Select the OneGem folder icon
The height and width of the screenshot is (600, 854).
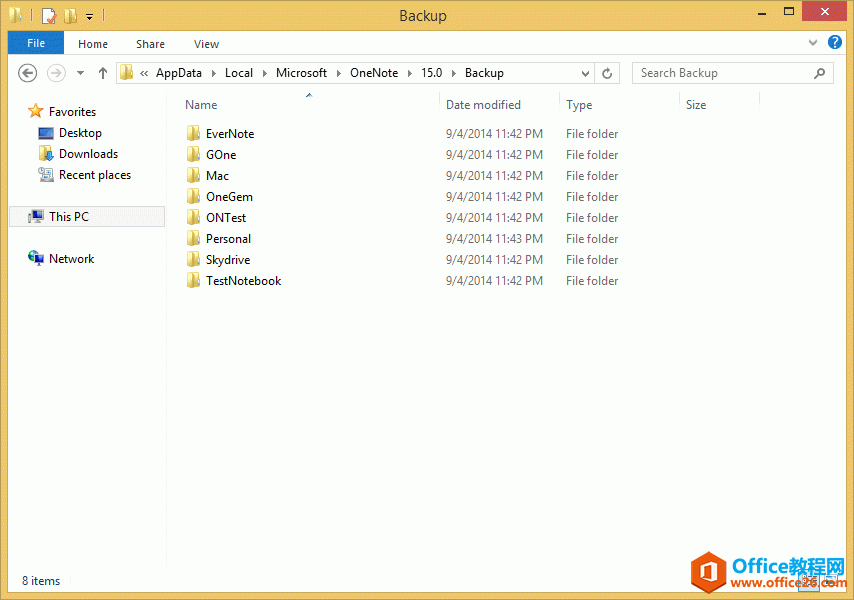[193, 197]
